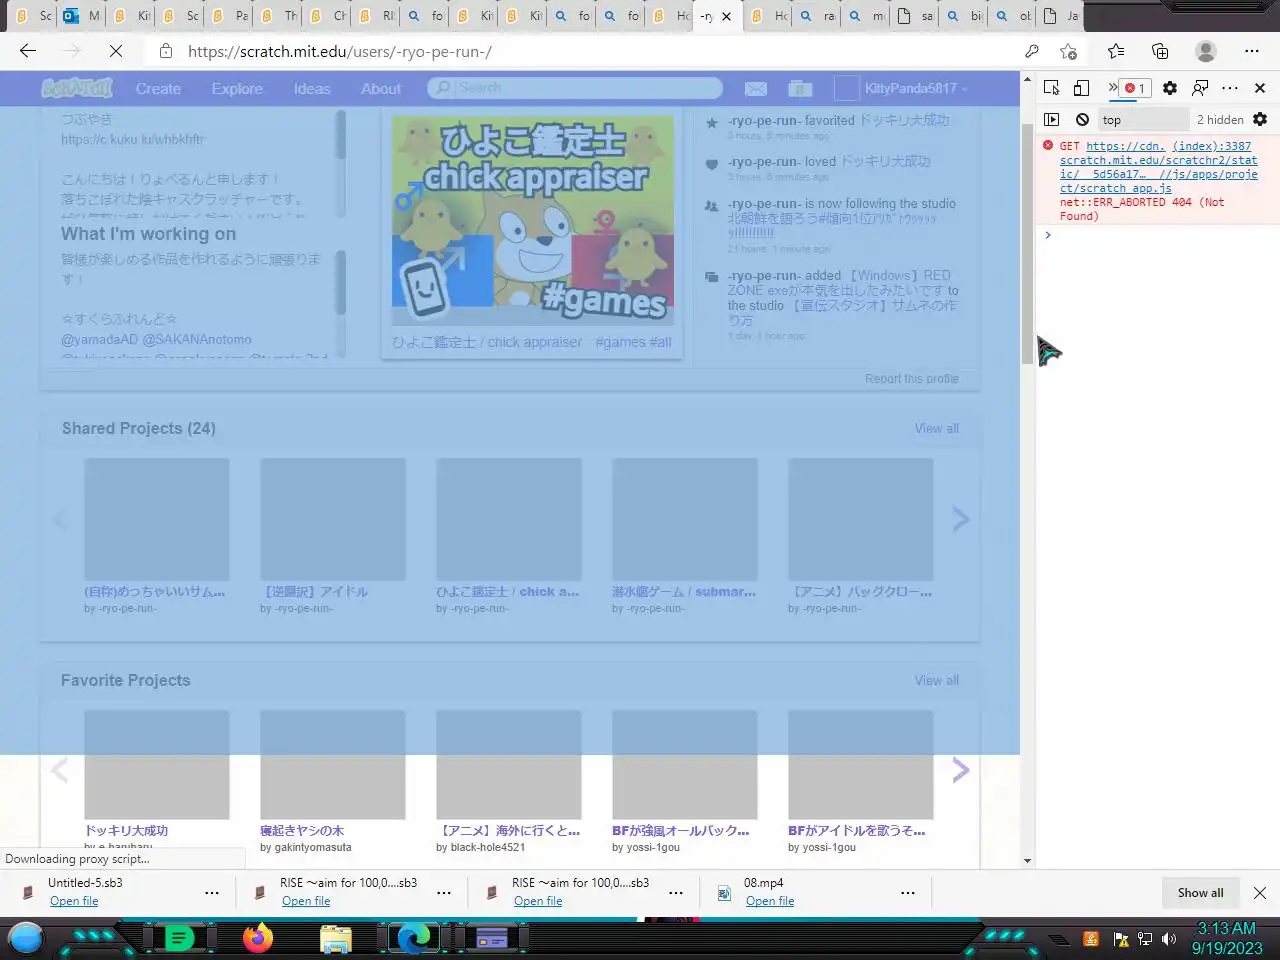Open saved passwords key icon in the address bar
The image size is (1280, 960).
[x=1032, y=51]
